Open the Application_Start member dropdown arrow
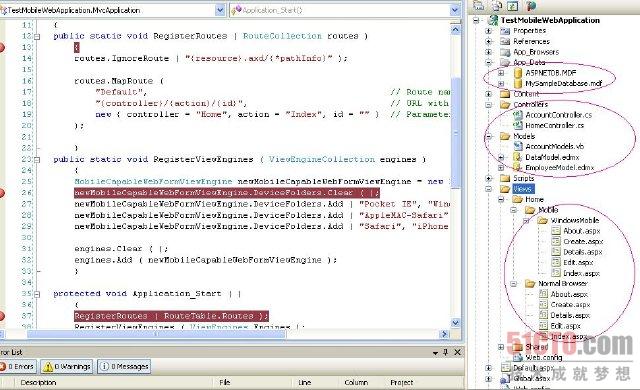 pyautogui.click(x=455, y=10)
